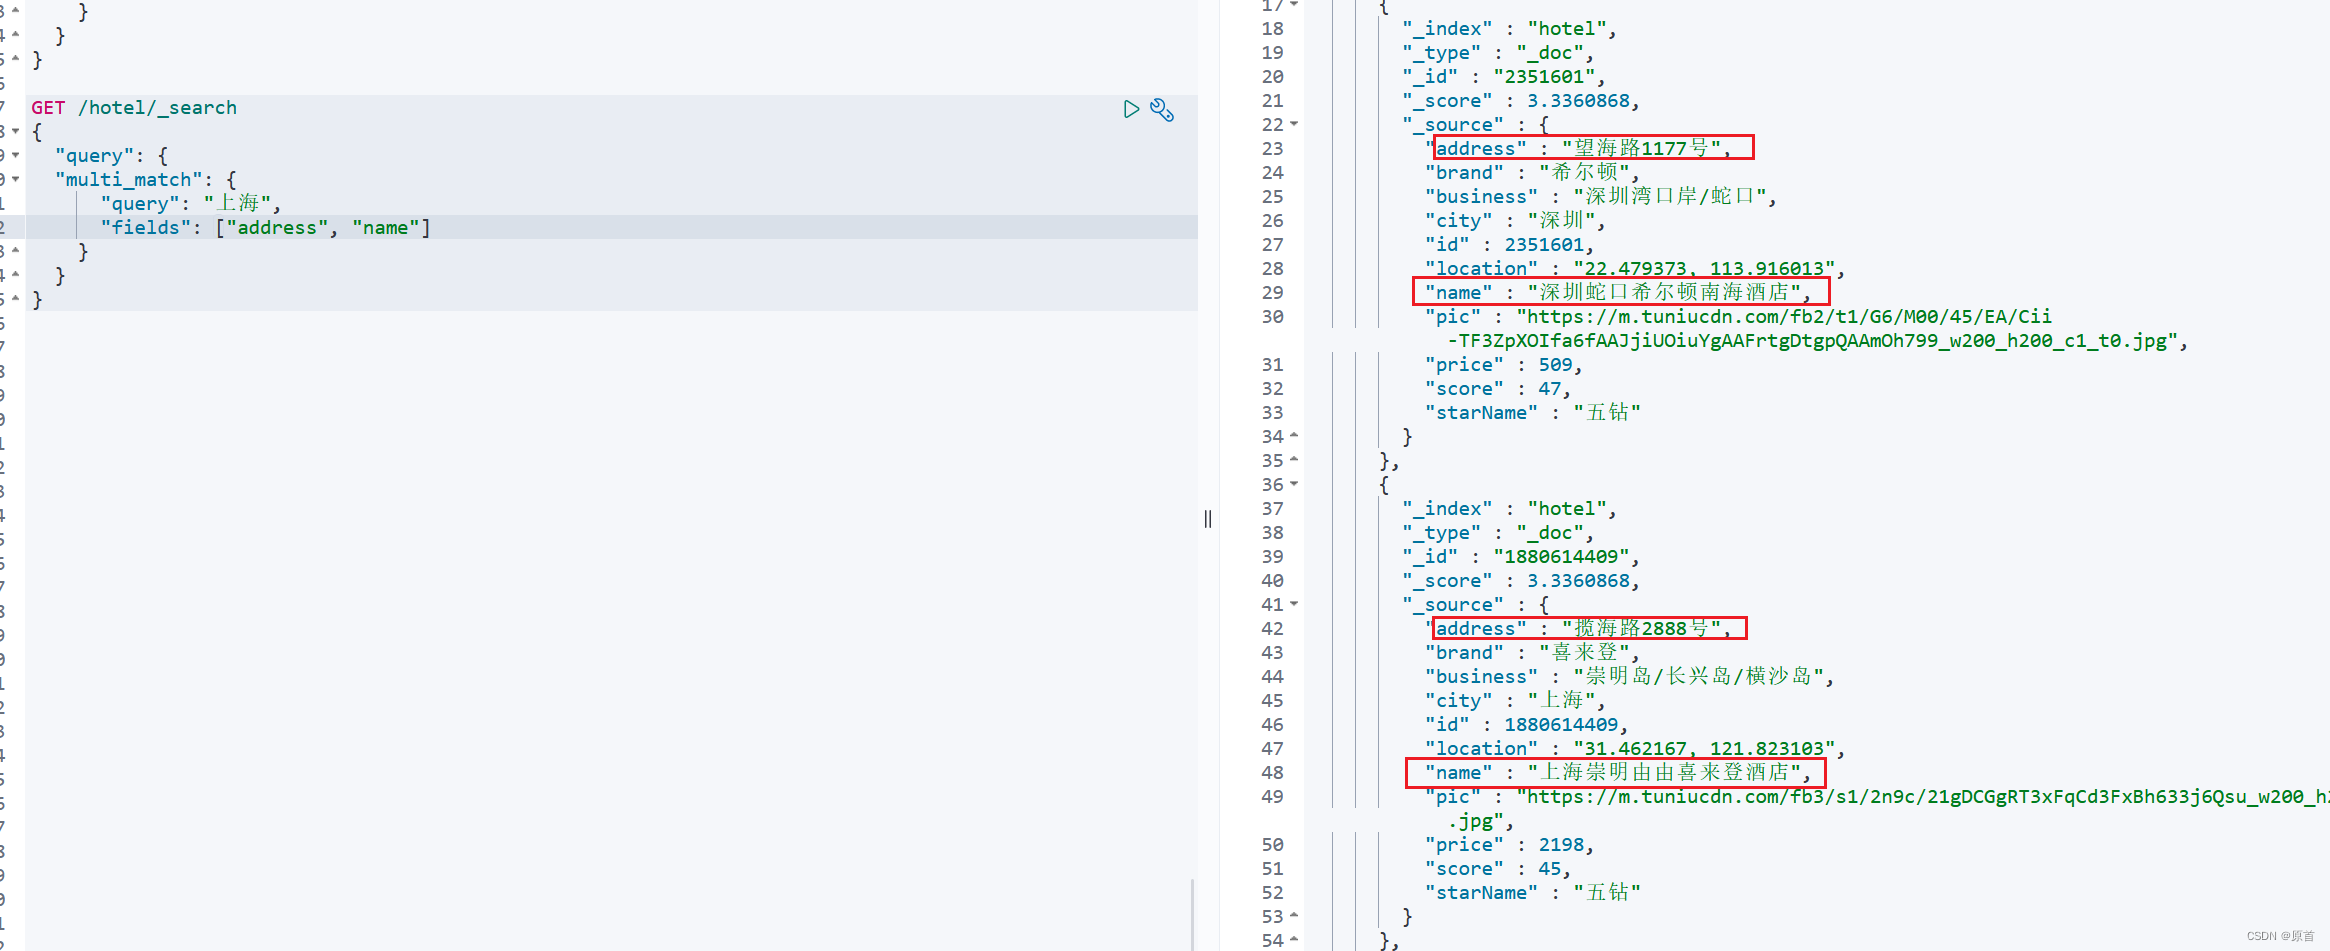Collapse the _source block at line 41
Viewport: 2330px width, 951px height.
coord(1294,604)
